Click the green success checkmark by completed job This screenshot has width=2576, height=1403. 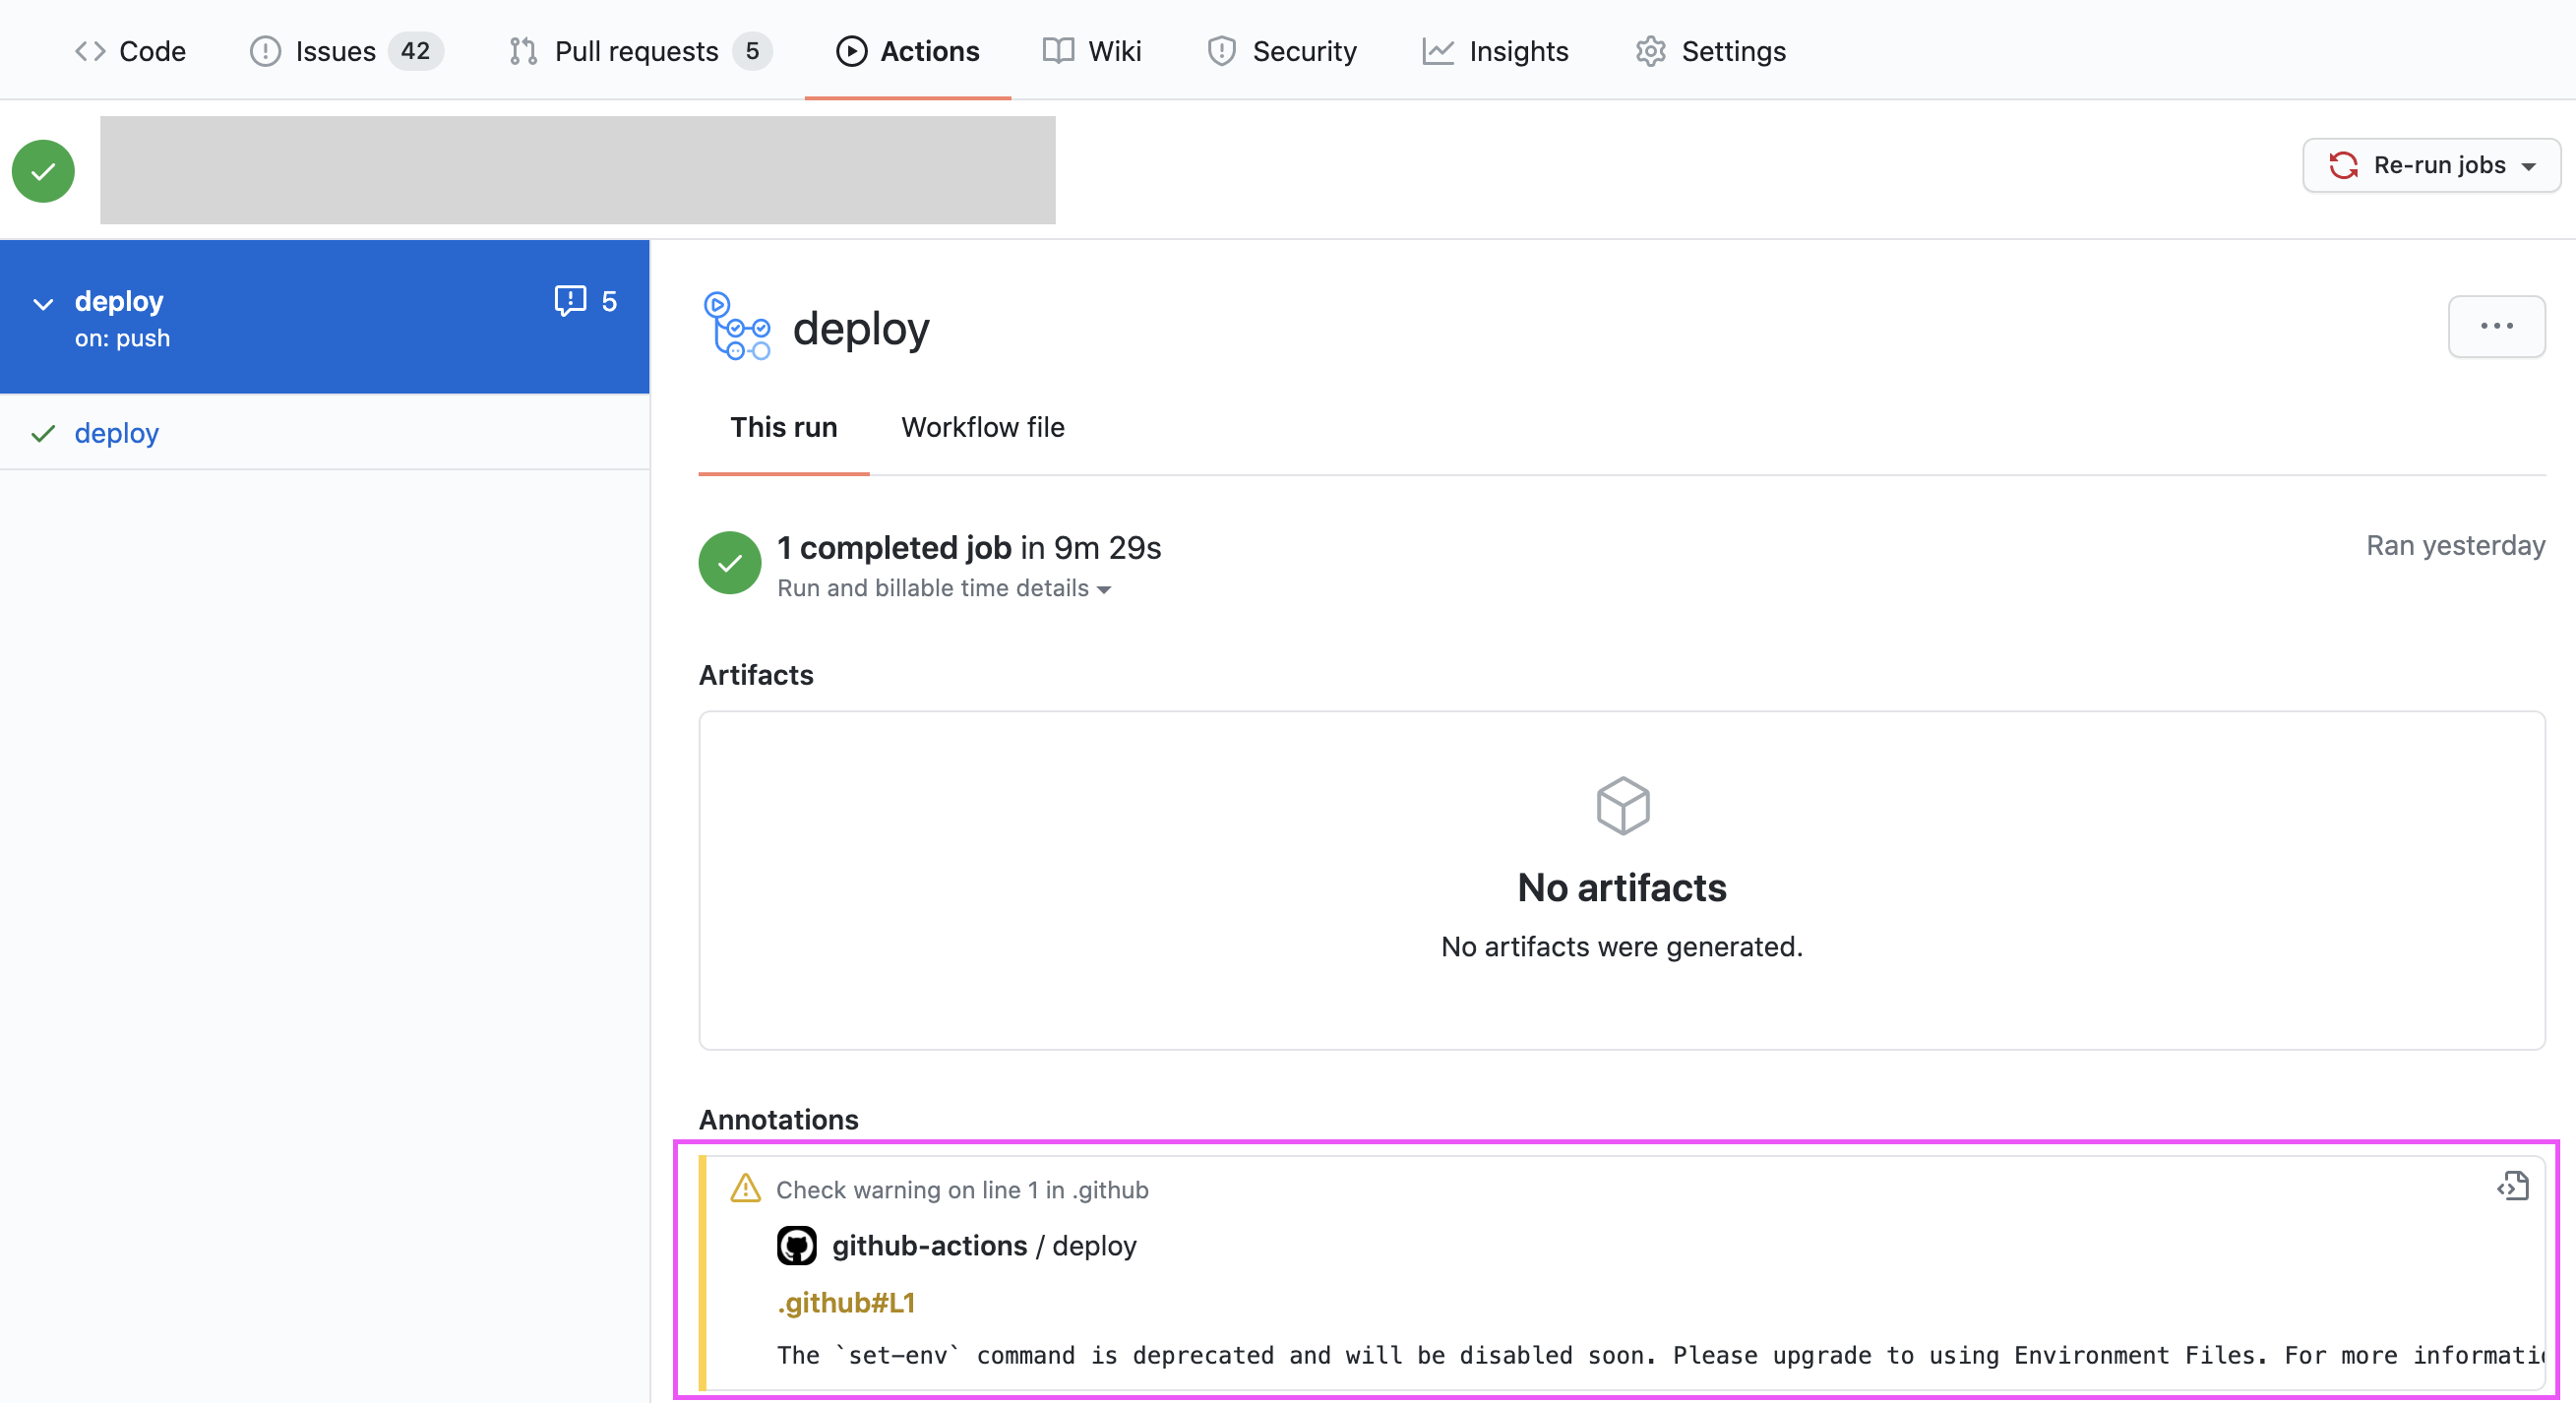pos(729,563)
